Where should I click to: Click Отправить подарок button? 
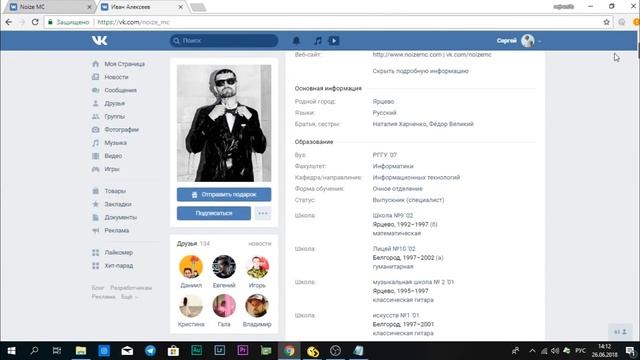click(x=224, y=195)
